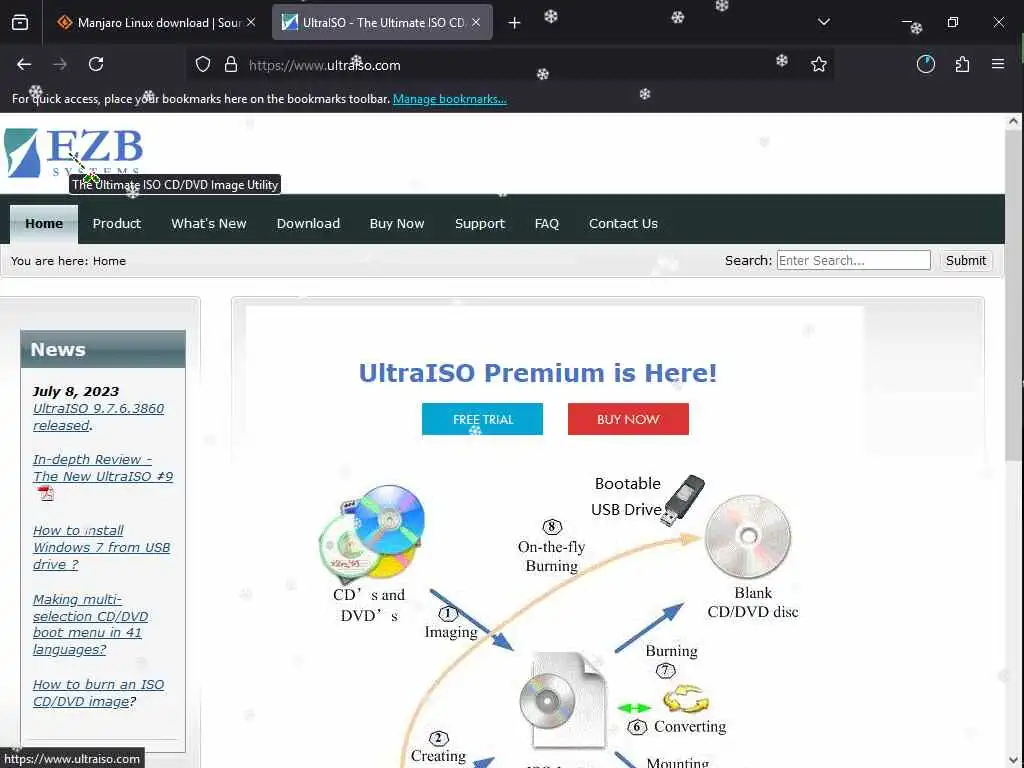Reload the current page
Screen dimensions: 1024x768
click(96, 64)
